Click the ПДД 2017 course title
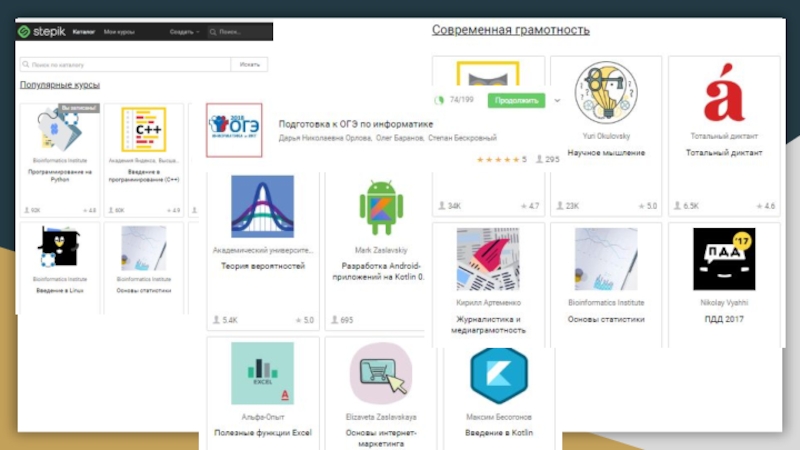This screenshot has height=450, width=800. click(x=724, y=319)
